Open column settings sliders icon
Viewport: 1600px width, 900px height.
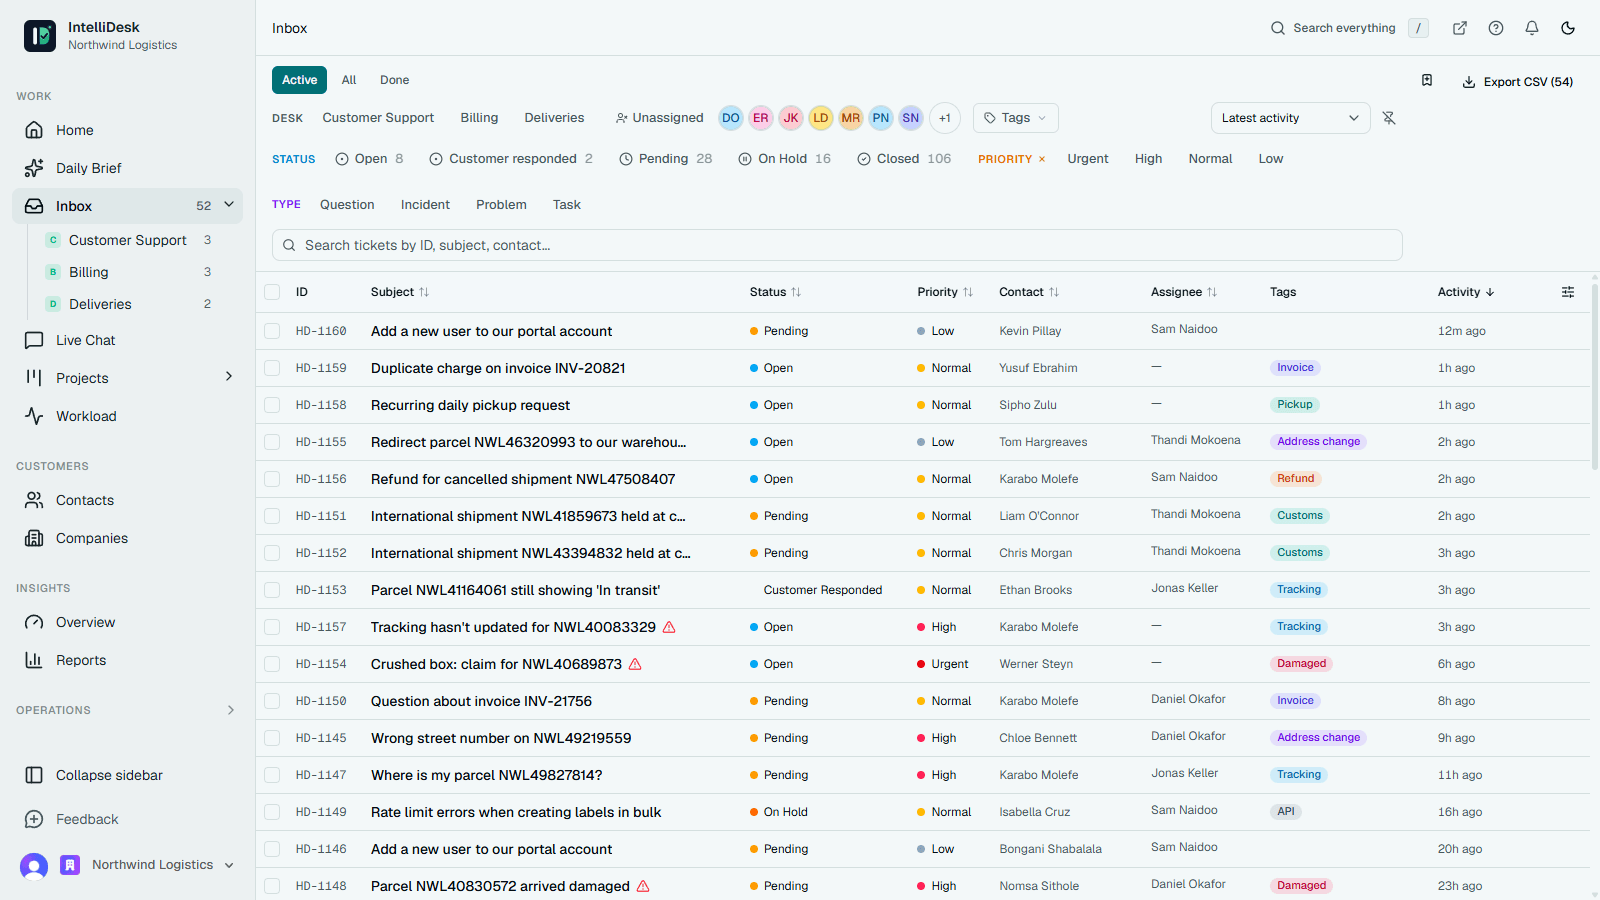1568,292
